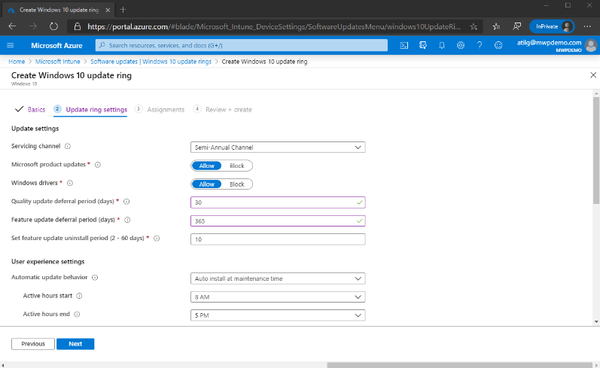Reload the page with the refresh icon
The image size is (600, 368).
point(54,26)
